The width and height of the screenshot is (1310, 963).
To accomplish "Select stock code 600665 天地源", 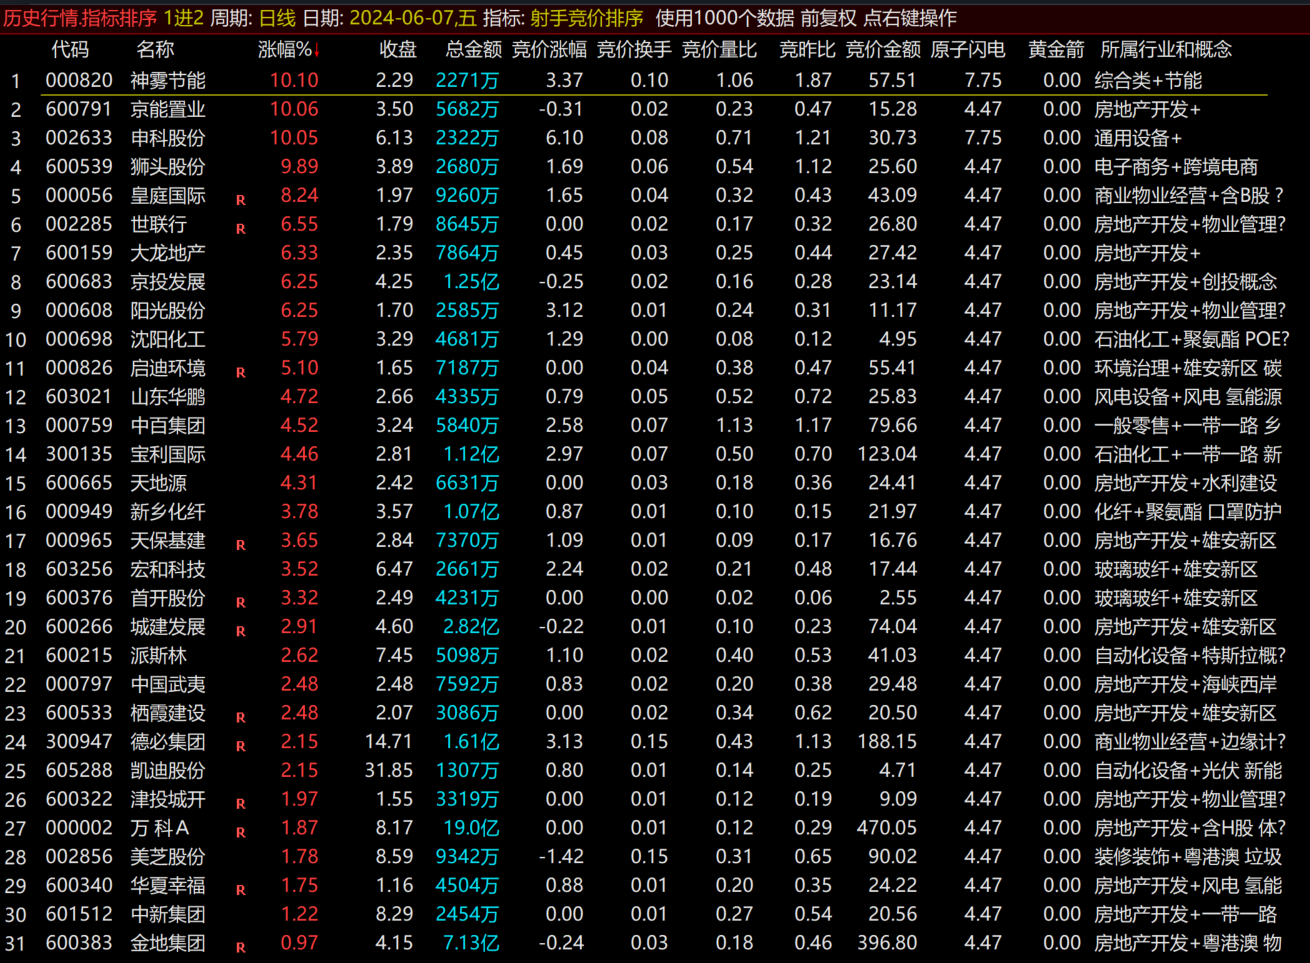I will click(x=79, y=483).
